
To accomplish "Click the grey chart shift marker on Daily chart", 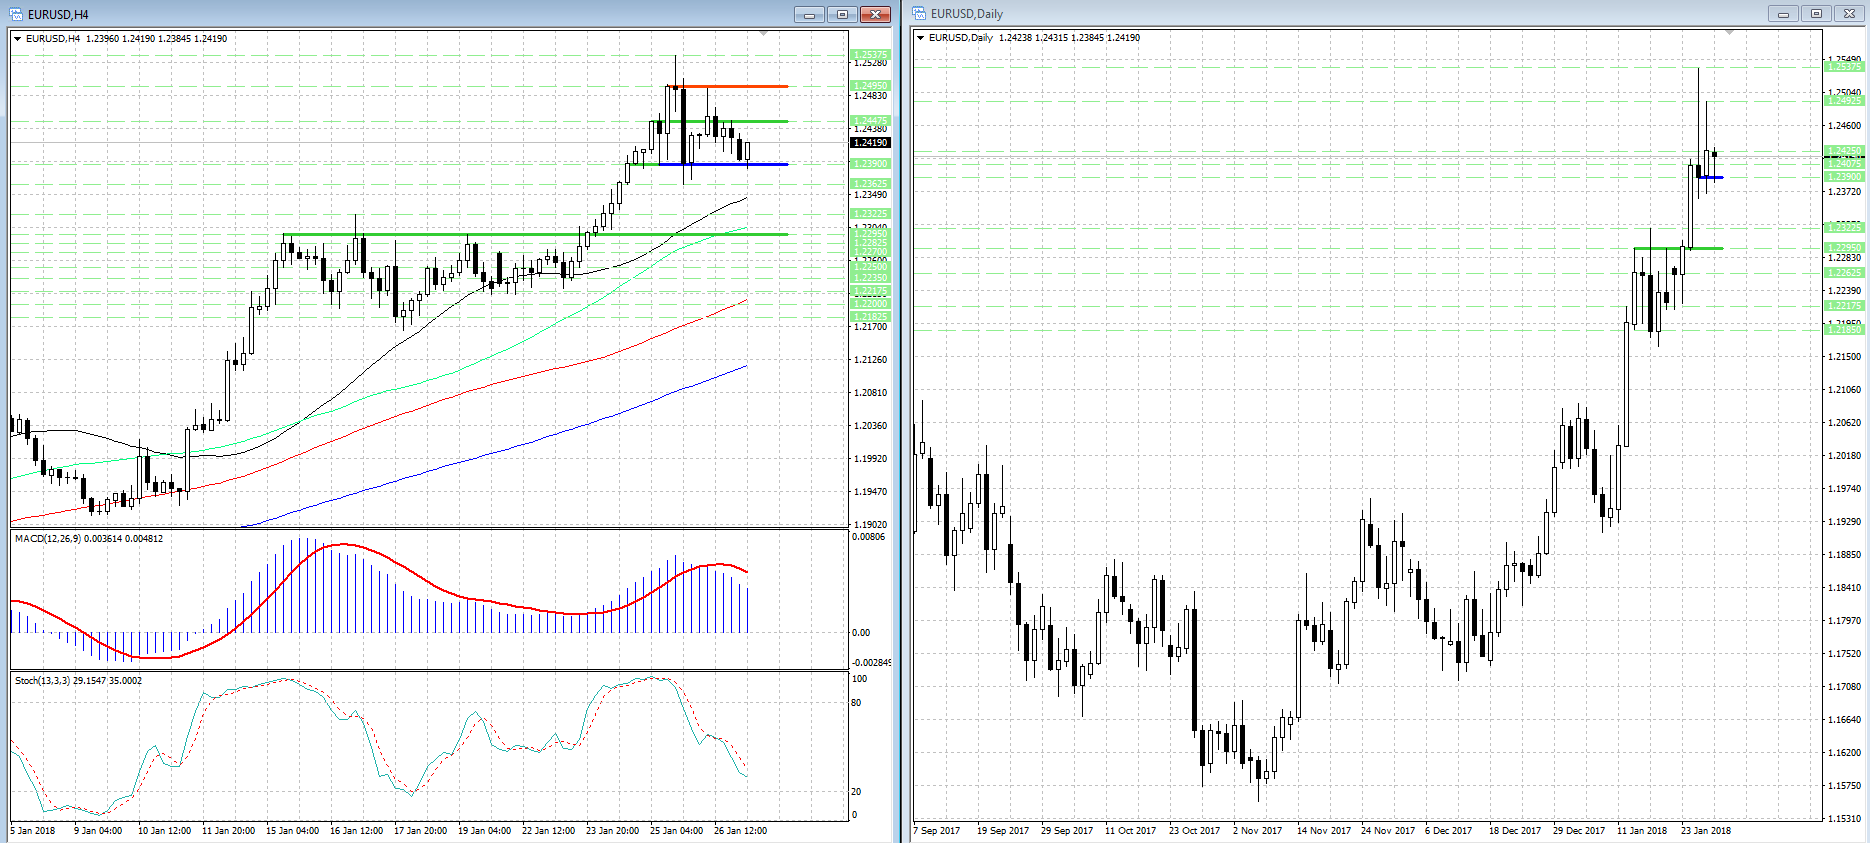I will [x=1729, y=33].
